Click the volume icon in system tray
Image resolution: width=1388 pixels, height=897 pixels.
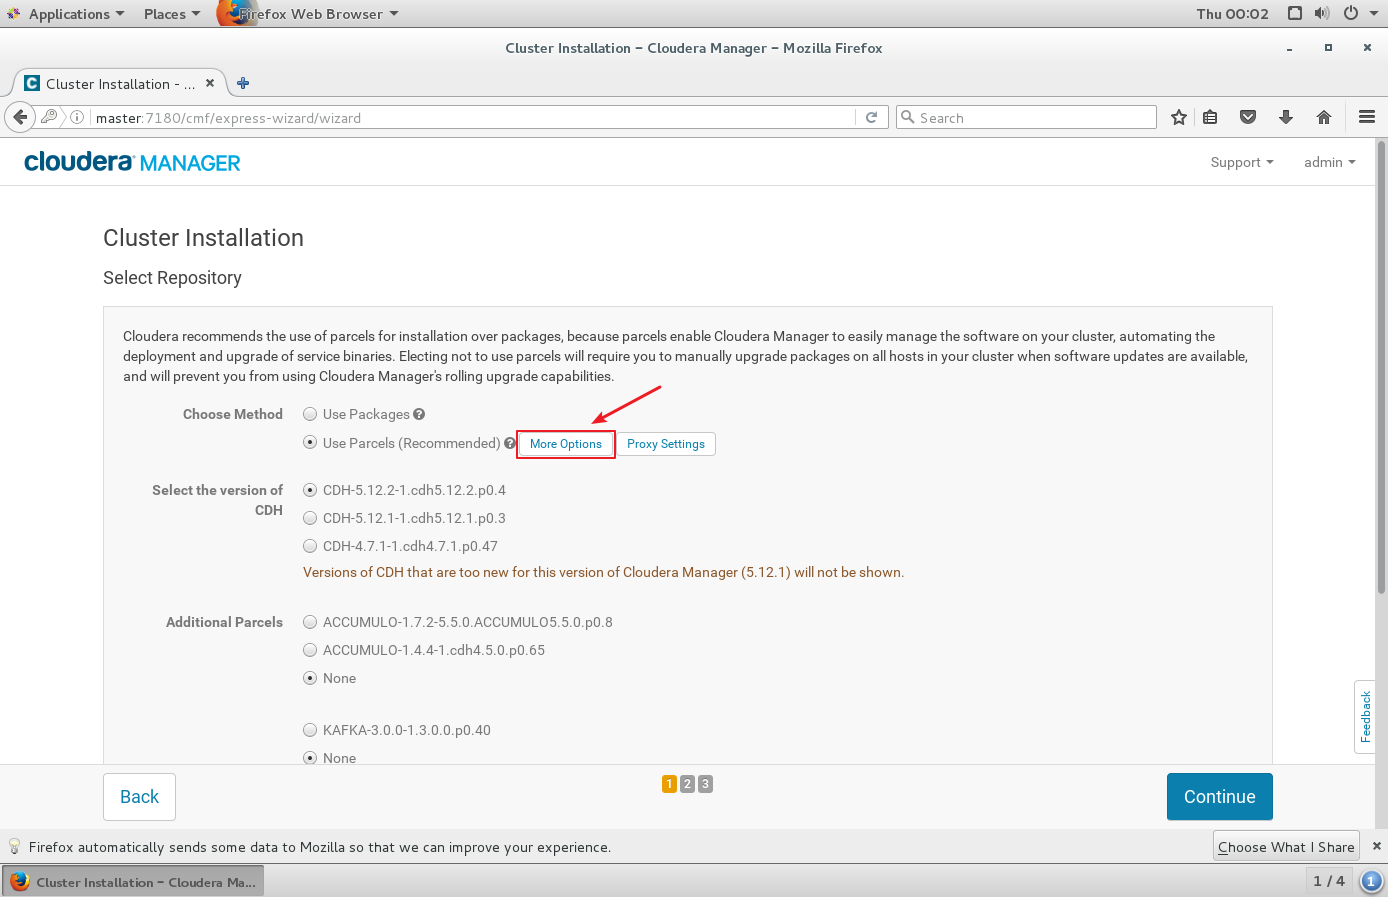(x=1322, y=13)
